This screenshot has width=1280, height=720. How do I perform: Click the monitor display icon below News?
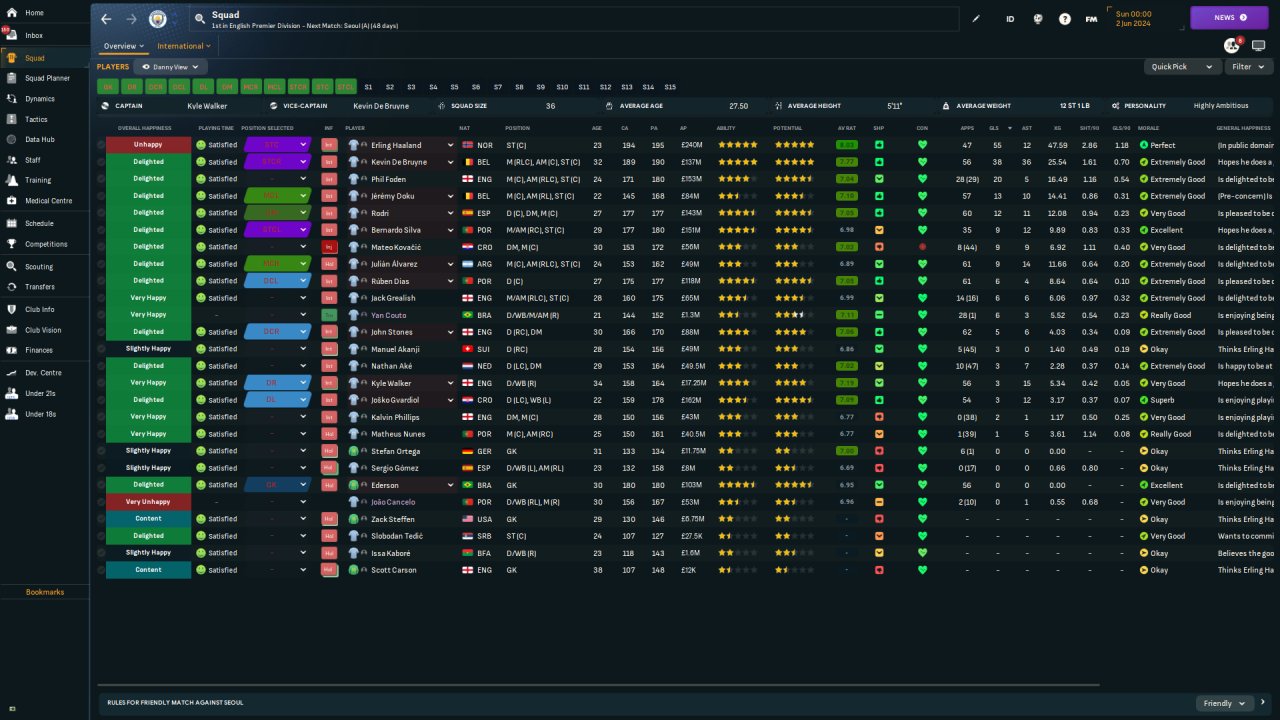click(1258, 46)
